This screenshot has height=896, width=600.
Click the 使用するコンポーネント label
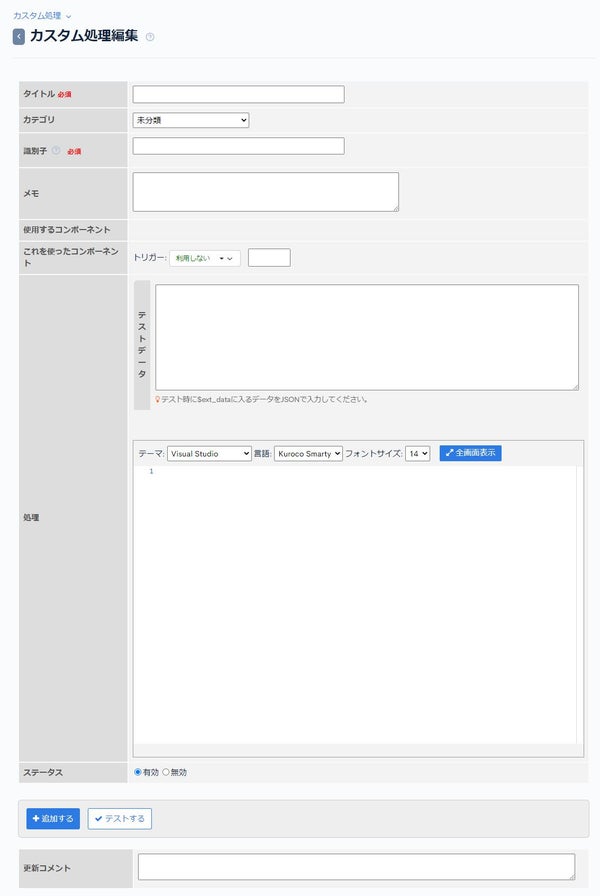point(66,230)
